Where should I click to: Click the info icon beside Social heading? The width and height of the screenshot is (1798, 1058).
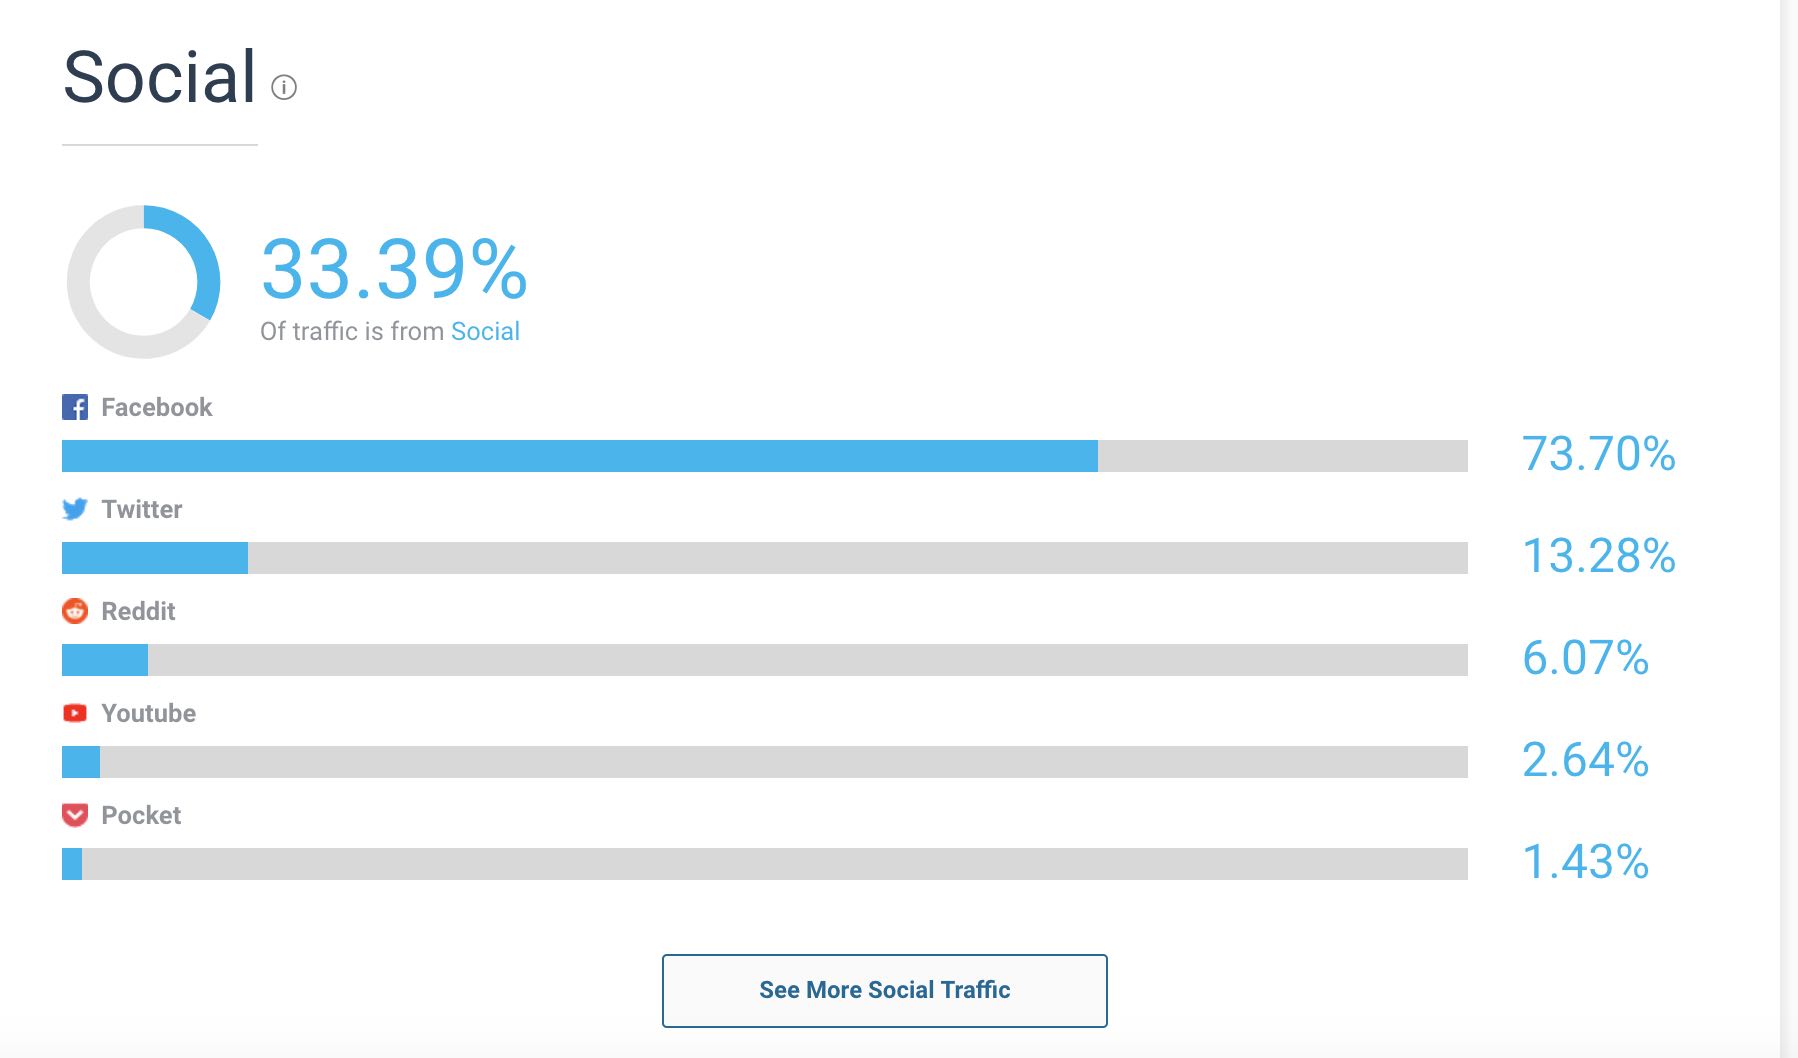tap(284, 88)
